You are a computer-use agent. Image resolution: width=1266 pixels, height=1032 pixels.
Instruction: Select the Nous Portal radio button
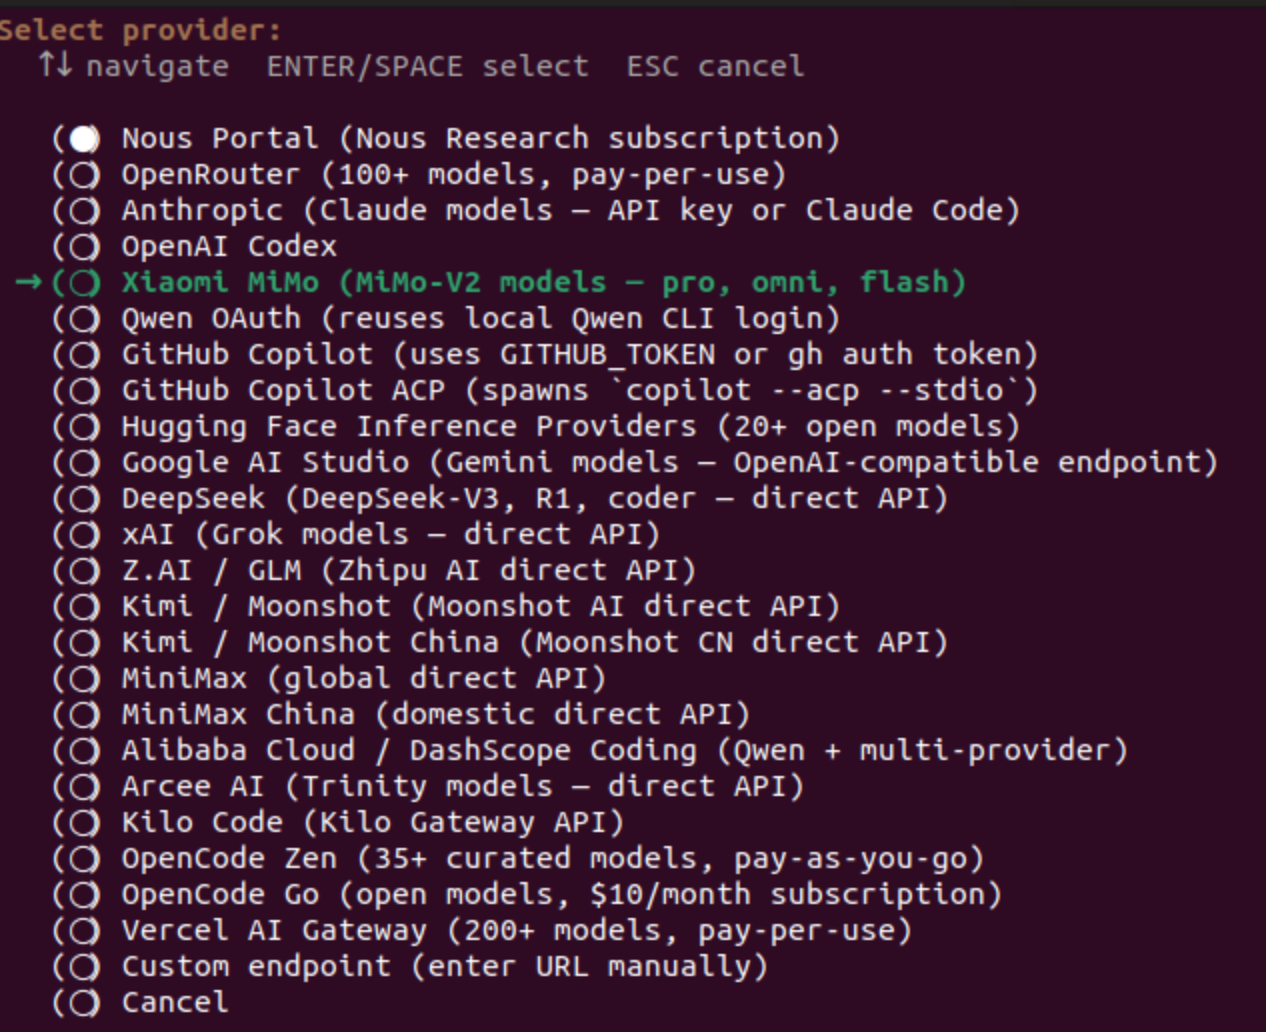pos(84,139)
